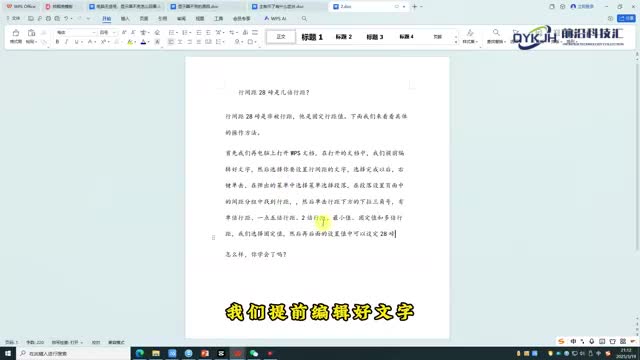Click the yellow highlight color icon

point(130,42)
